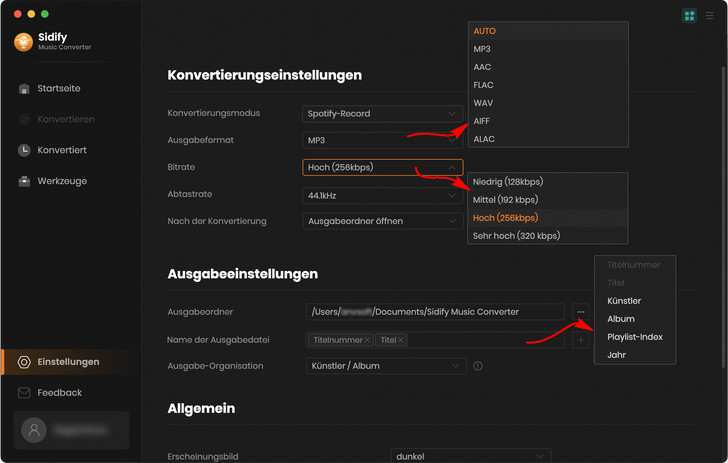Open the Nach der Konvertierung dropdown
The width and height of the screenshot is (728, 463).
tap(382, 221)
